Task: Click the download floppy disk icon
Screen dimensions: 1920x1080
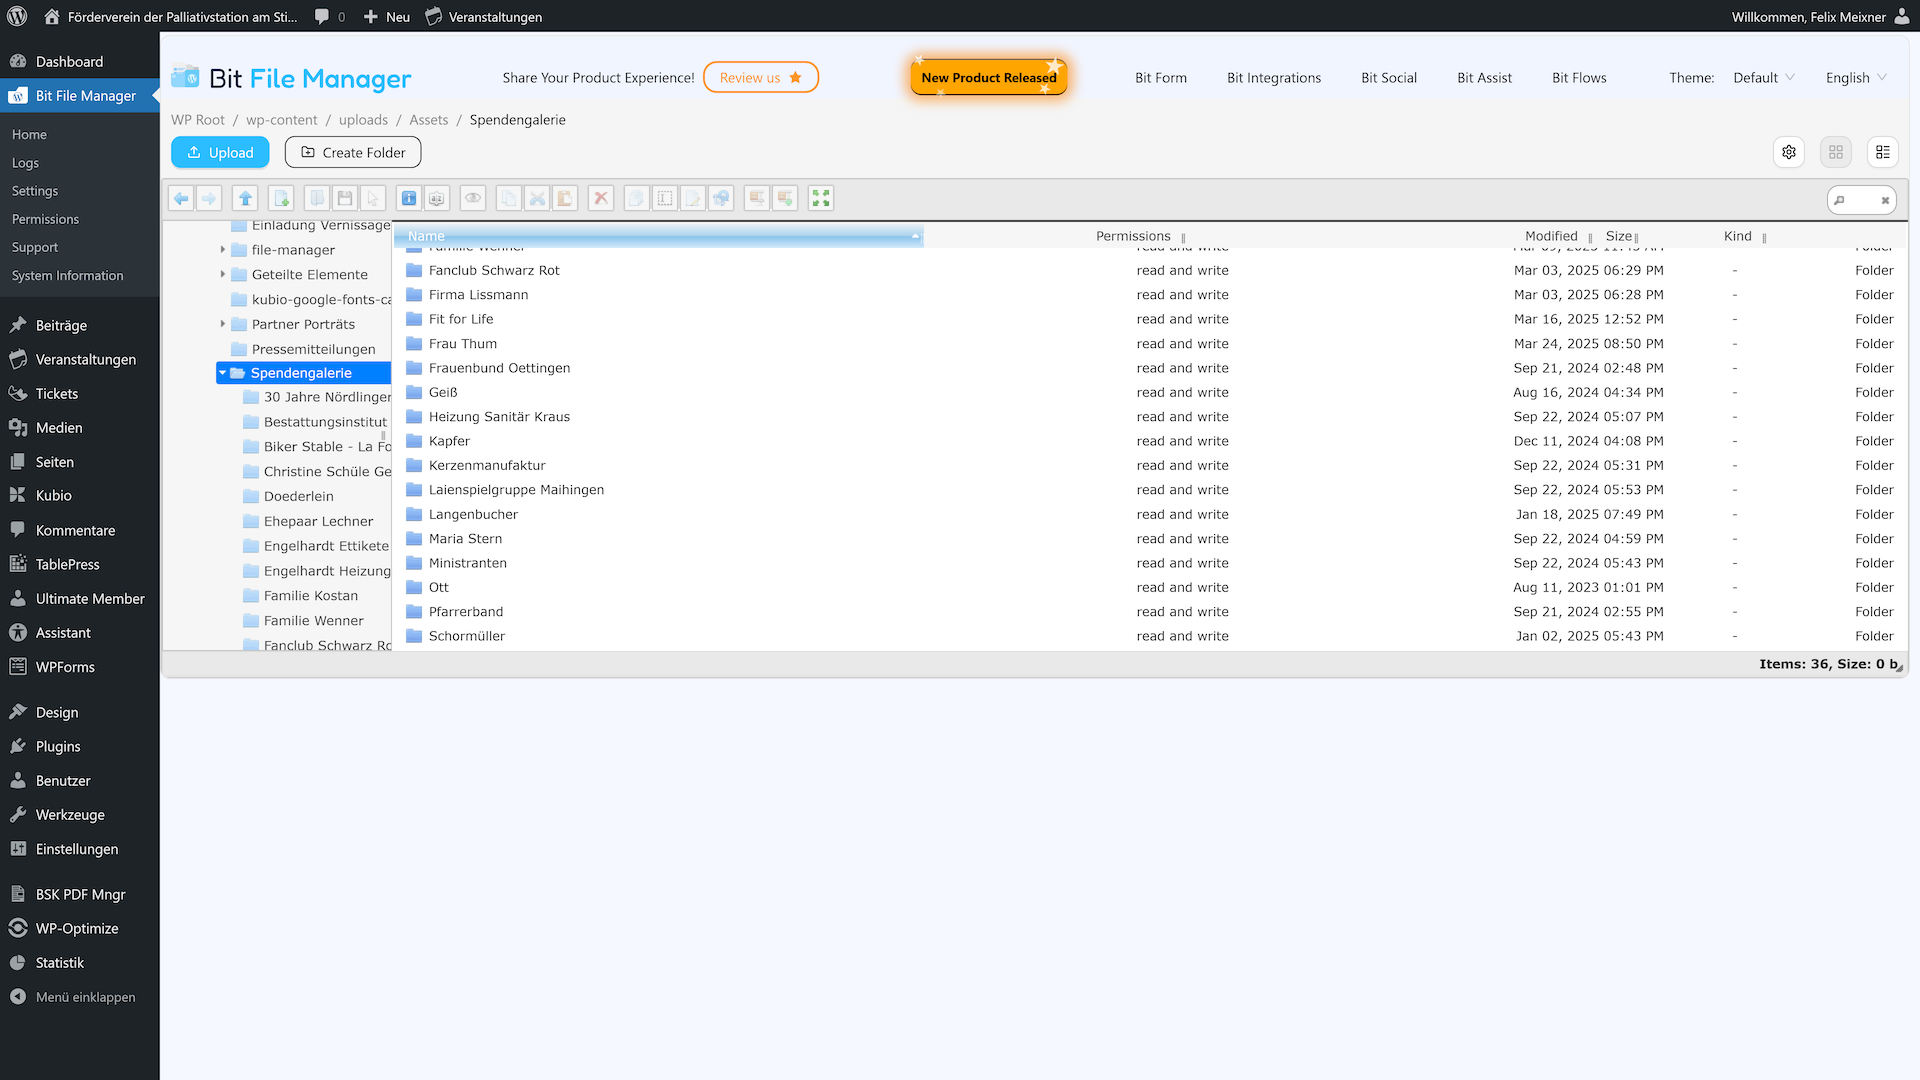Action: click(345, 198)
